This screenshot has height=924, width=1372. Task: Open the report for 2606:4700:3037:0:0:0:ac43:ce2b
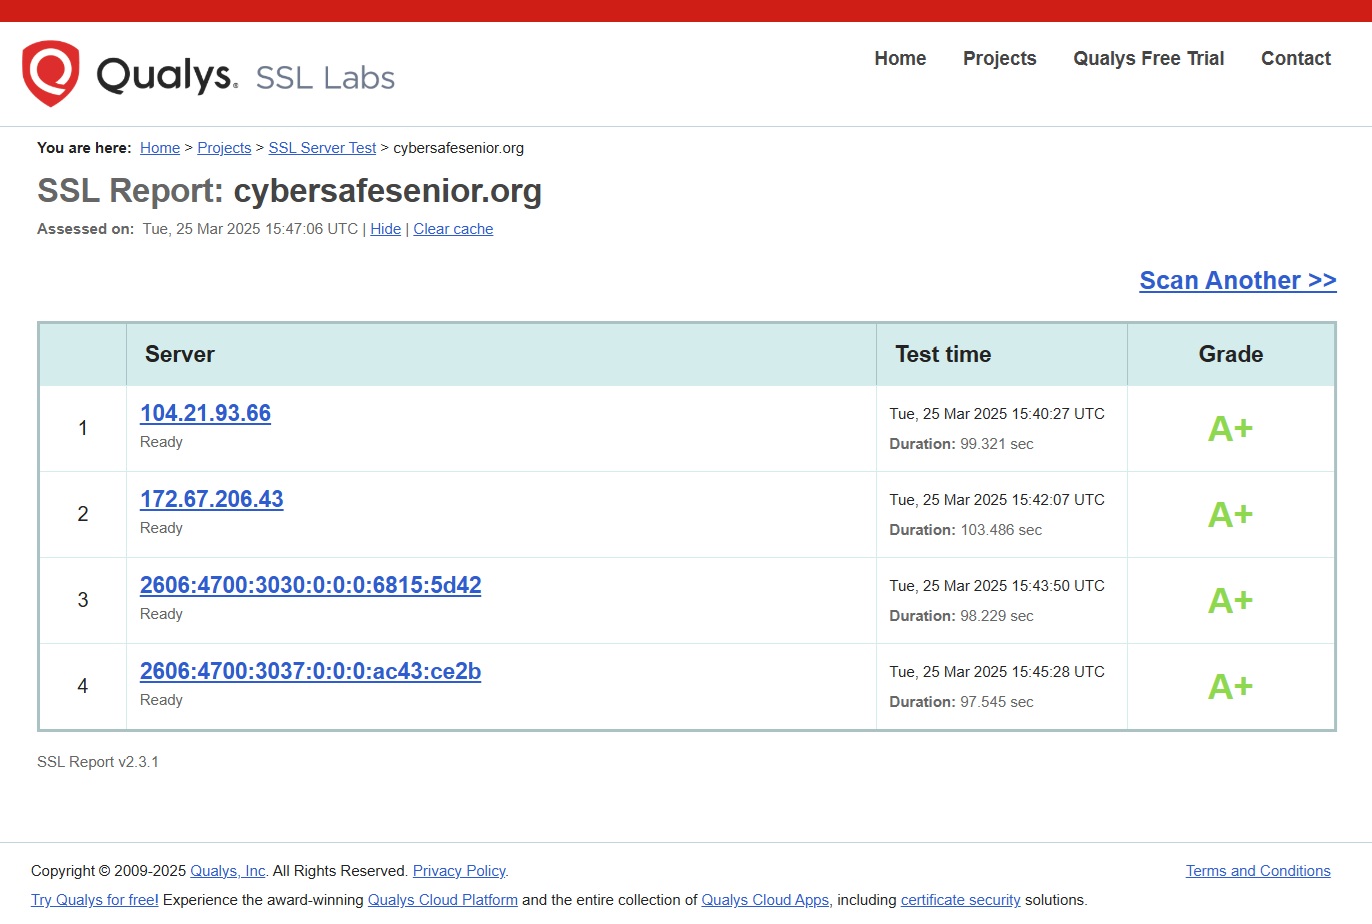[x=310, y=671]
